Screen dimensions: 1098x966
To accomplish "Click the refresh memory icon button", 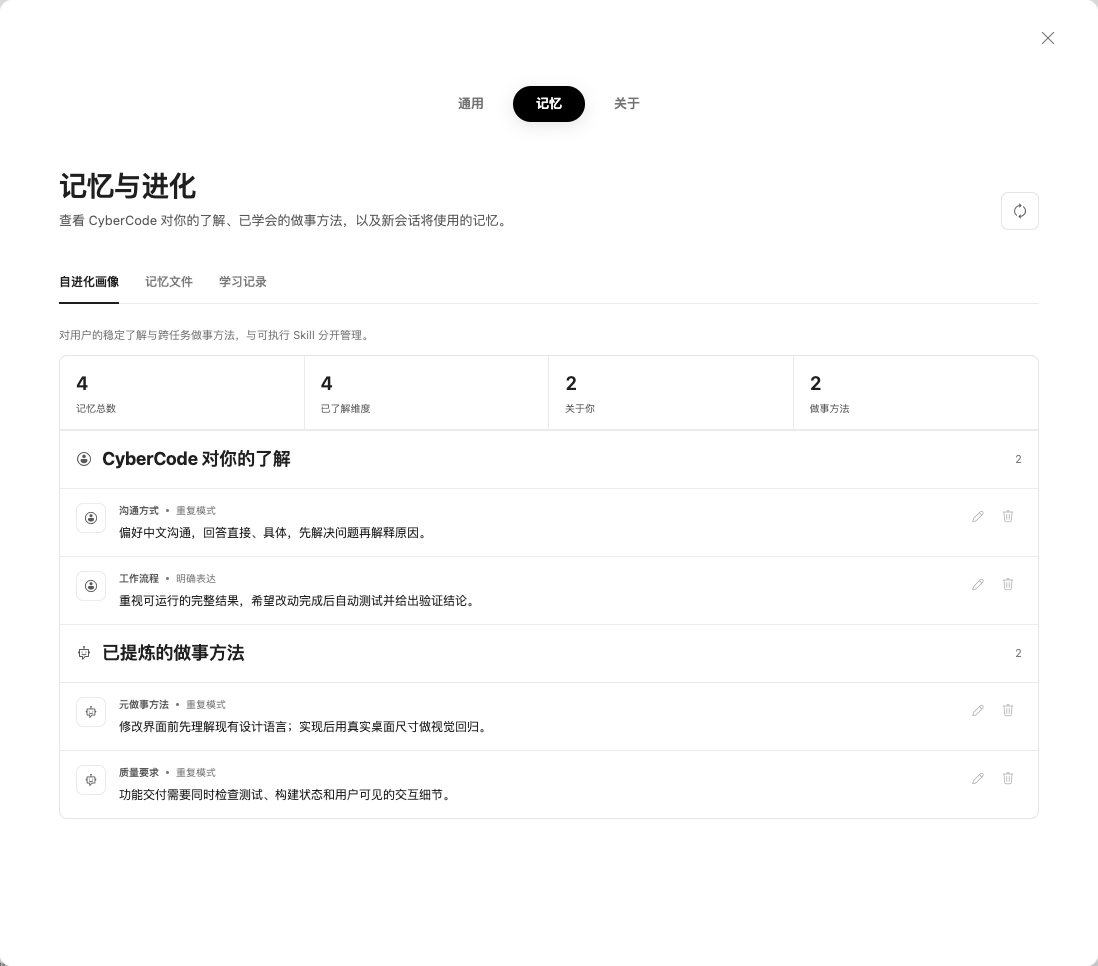I will point(1020,211).
